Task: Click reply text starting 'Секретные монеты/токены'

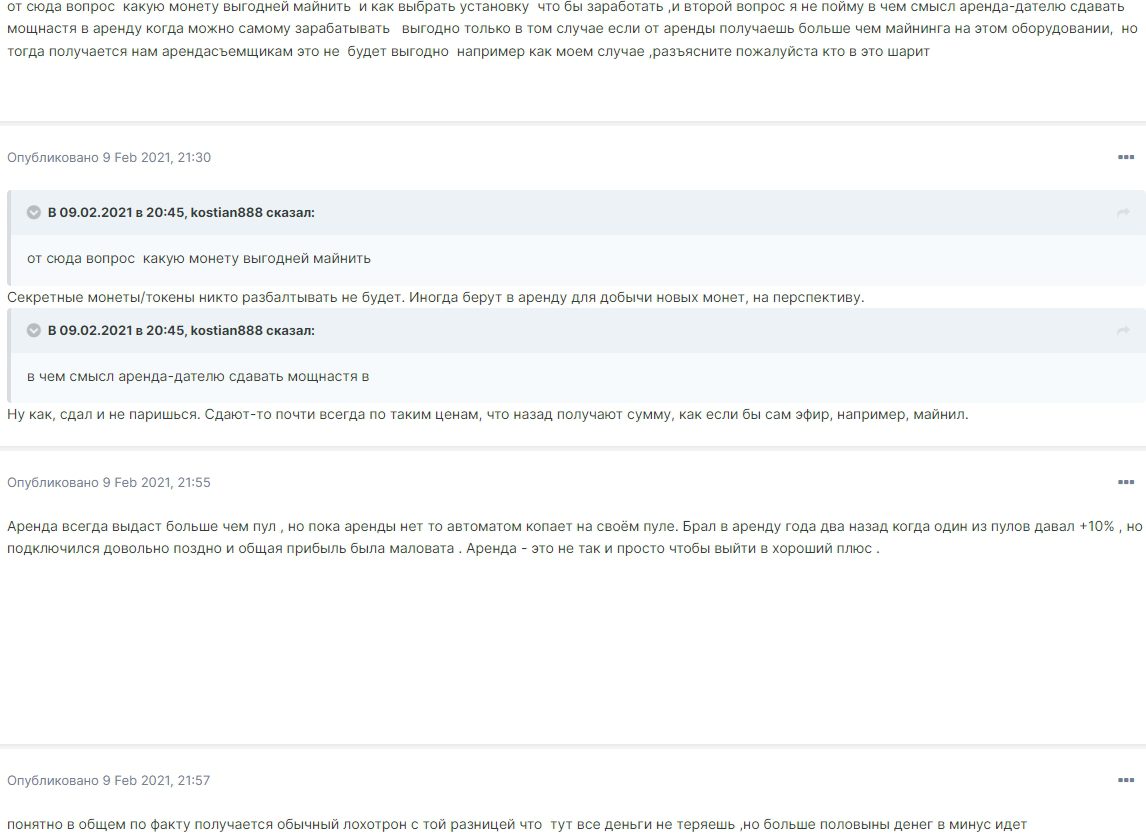Action: (x=436, y=298)
